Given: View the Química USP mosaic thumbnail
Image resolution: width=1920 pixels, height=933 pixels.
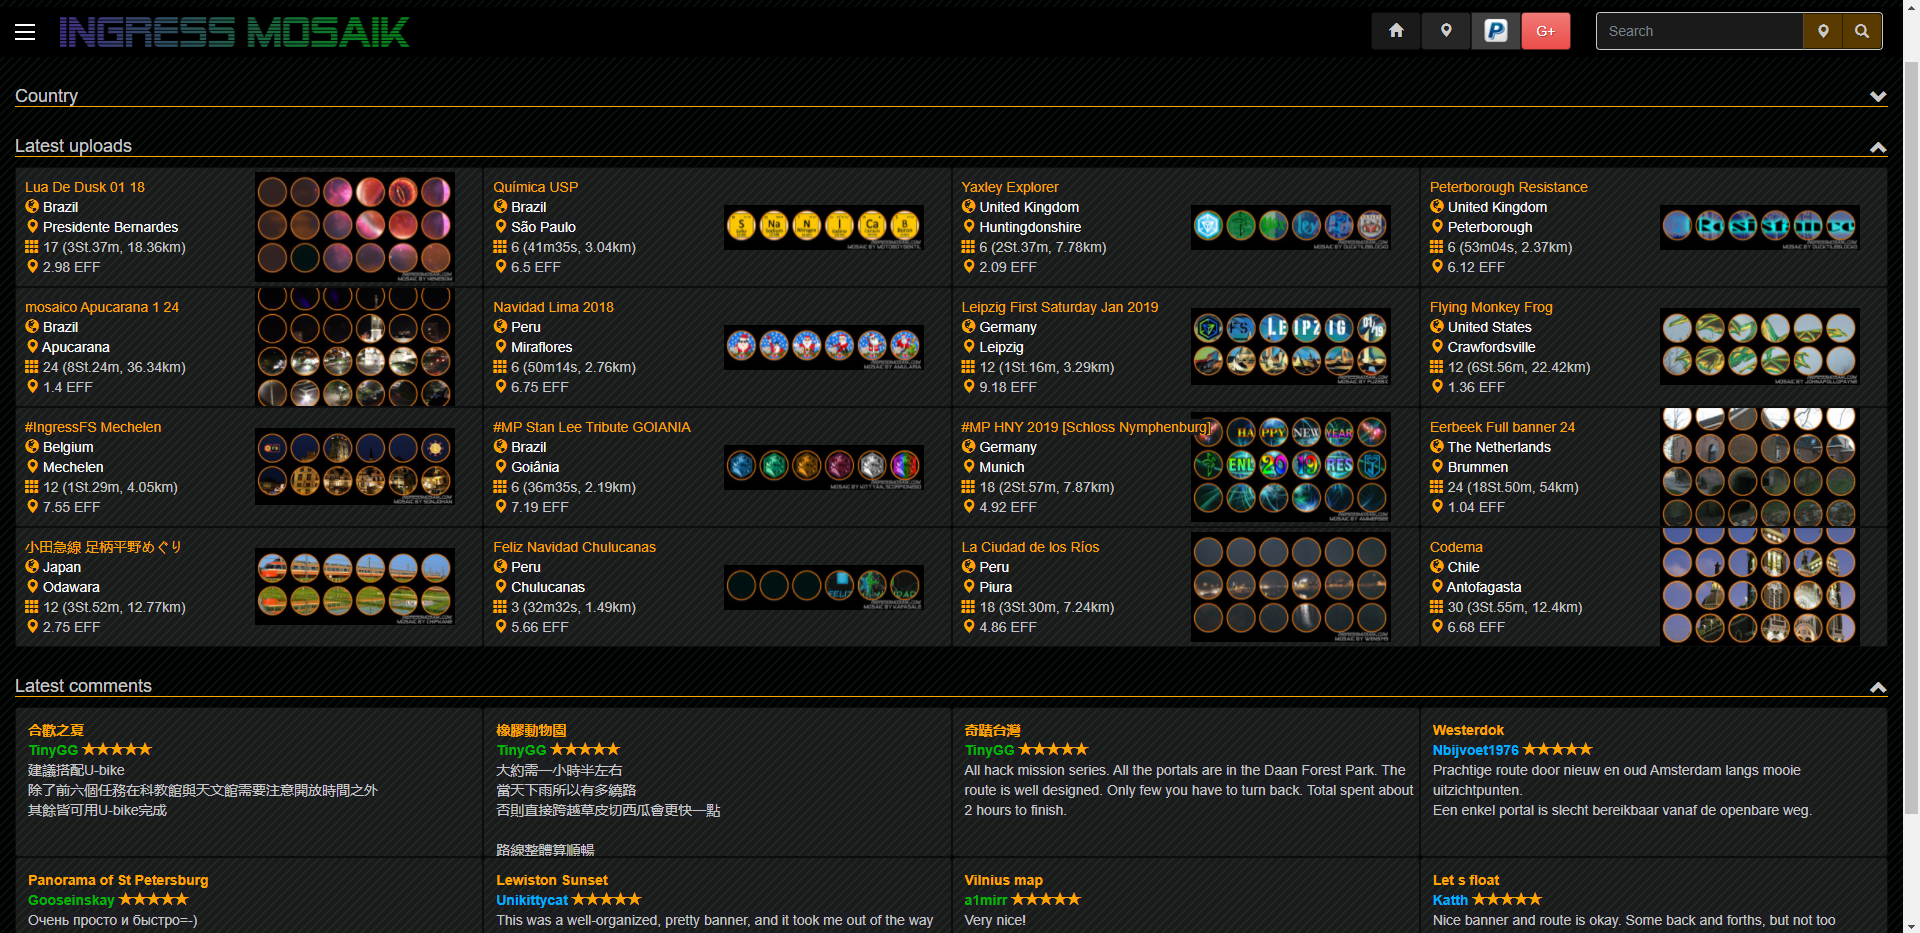Looking at the screenshot, I should click(823, 228).
